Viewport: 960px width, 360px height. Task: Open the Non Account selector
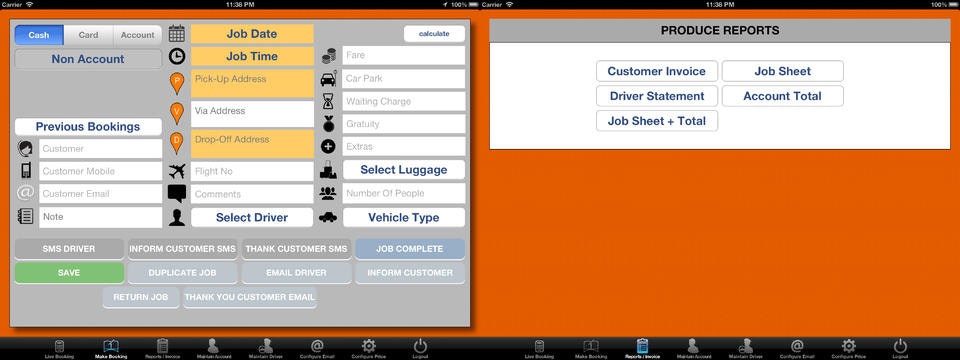(88, 59)
